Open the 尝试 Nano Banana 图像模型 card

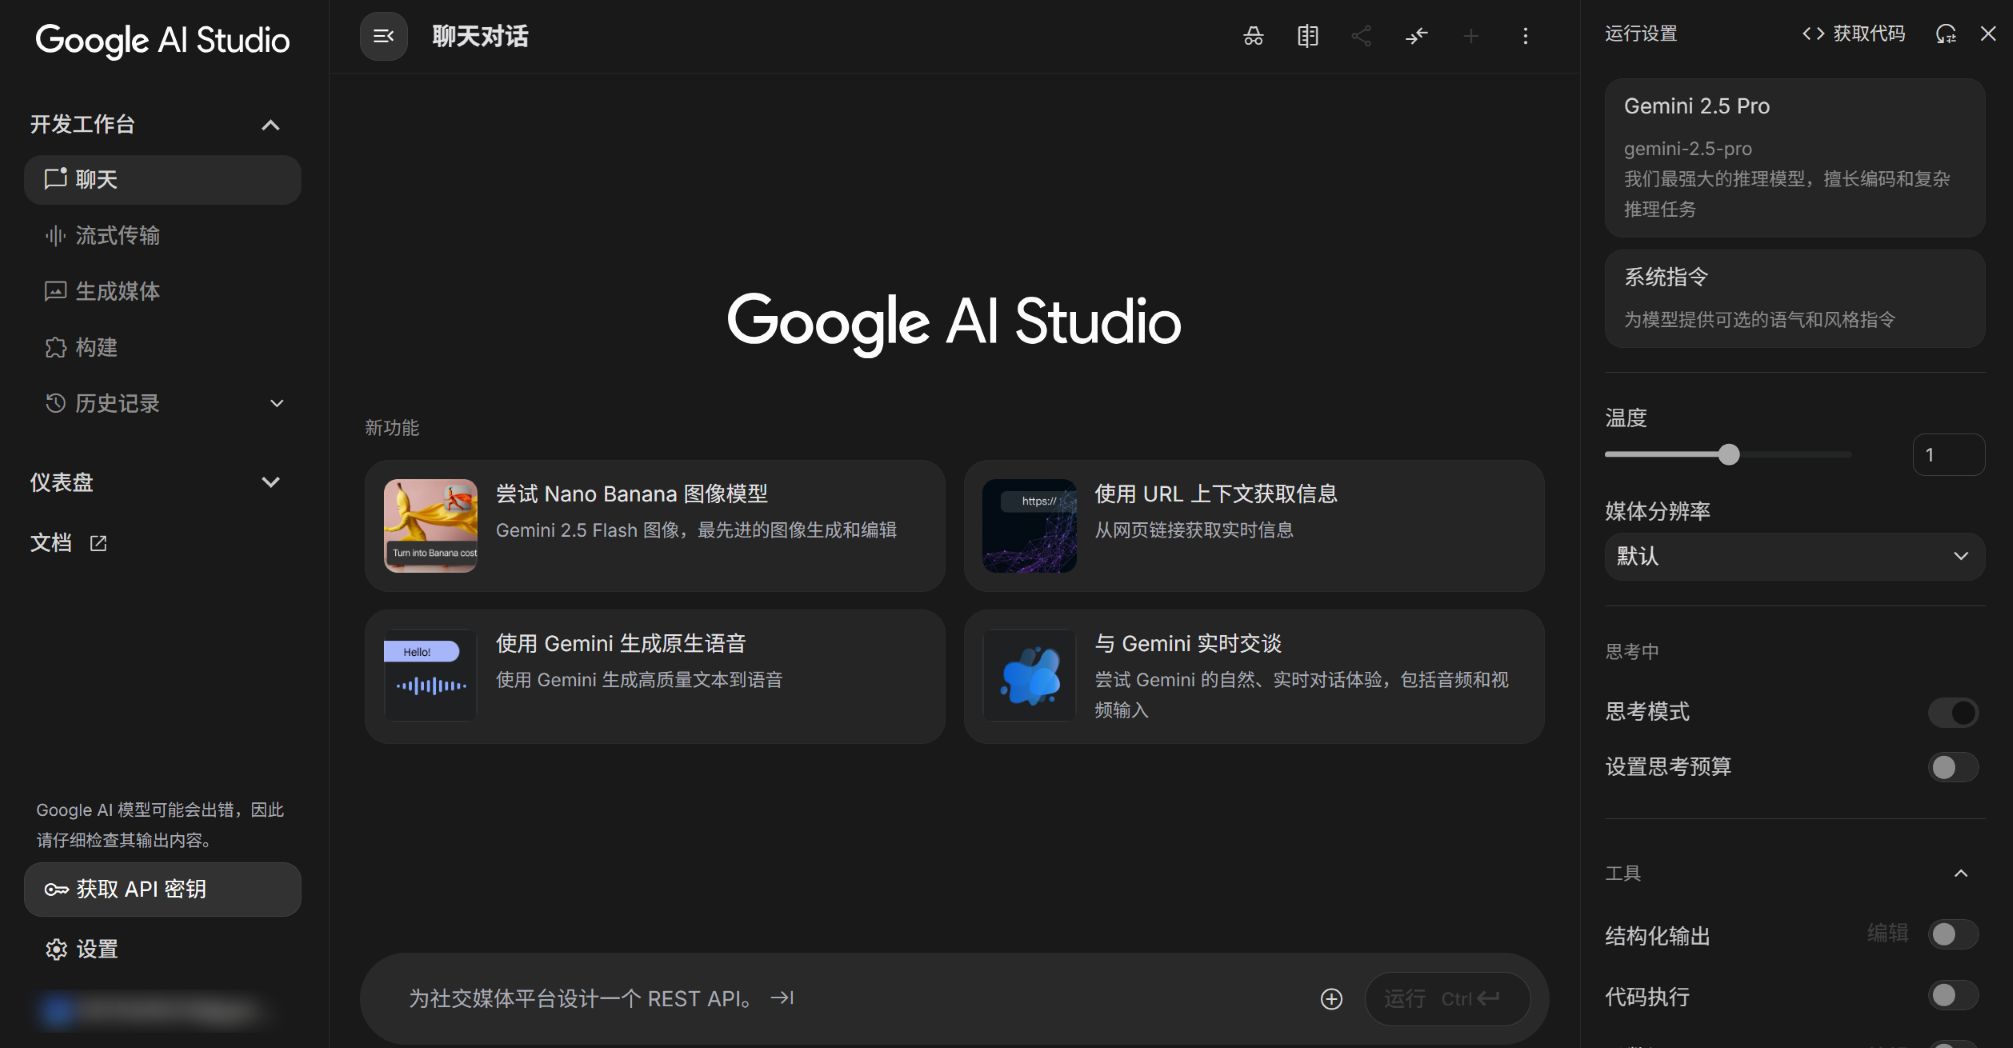[654, 526]
